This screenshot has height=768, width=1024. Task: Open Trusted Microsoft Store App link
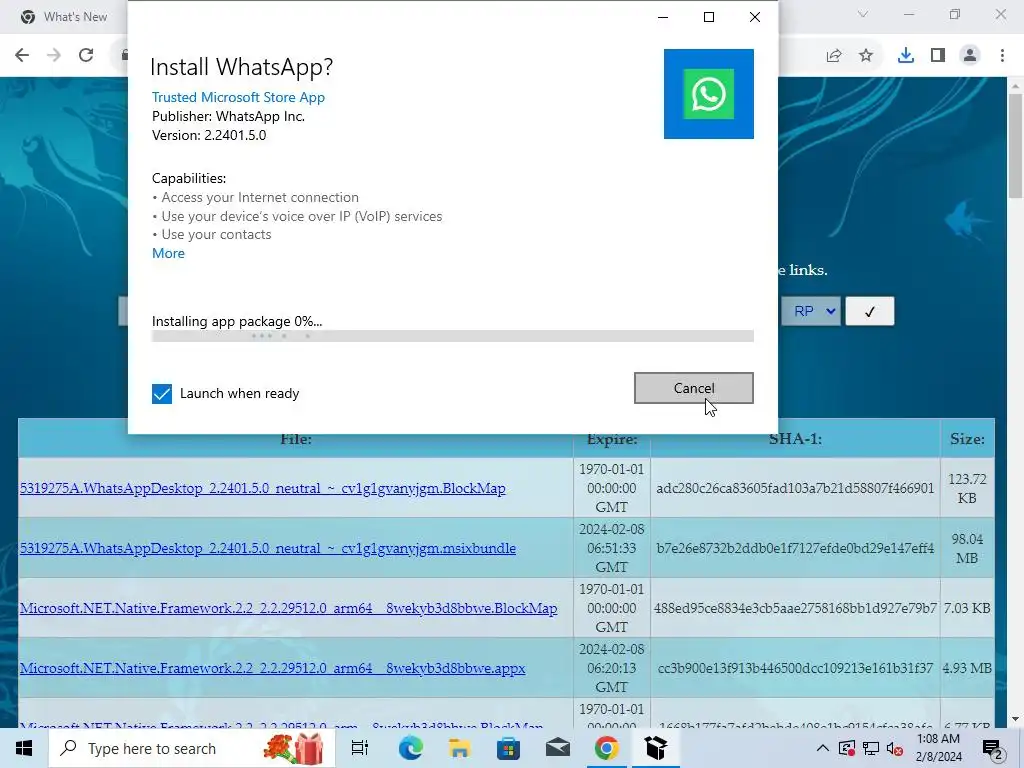click(x=238, y=97)
